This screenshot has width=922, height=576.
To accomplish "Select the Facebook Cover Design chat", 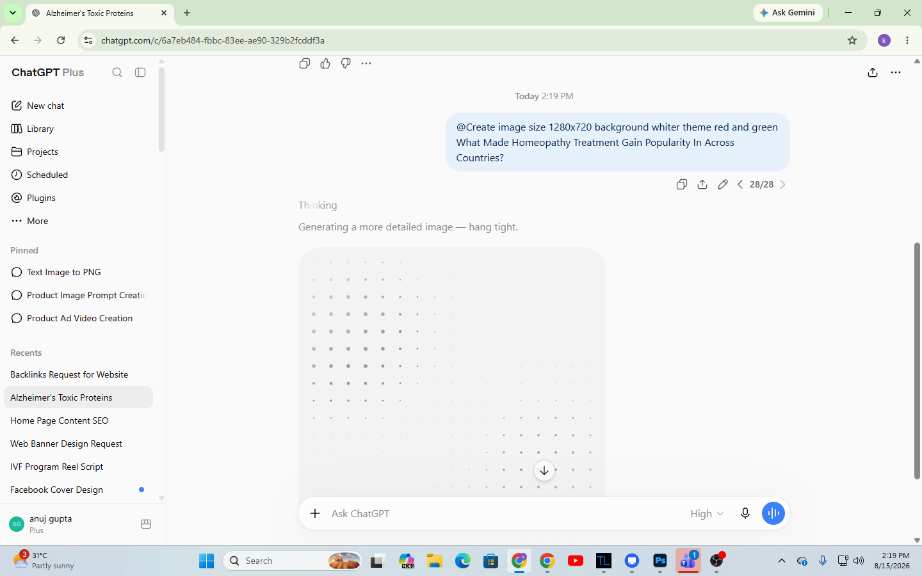I will [56, 490].
